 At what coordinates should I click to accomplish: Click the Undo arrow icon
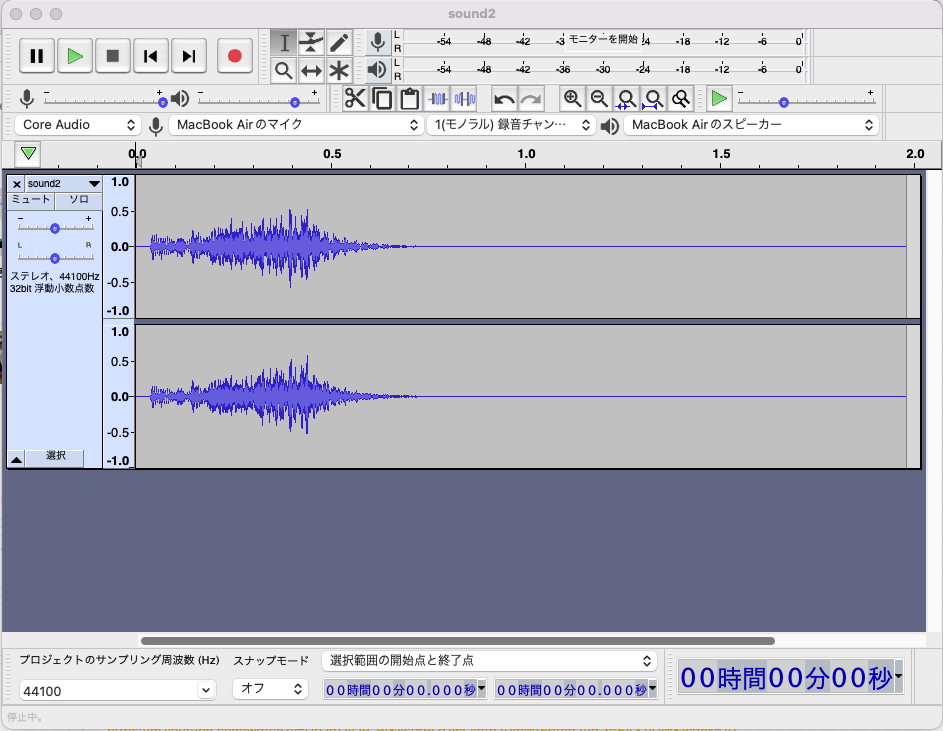click(x=504, y=98)
